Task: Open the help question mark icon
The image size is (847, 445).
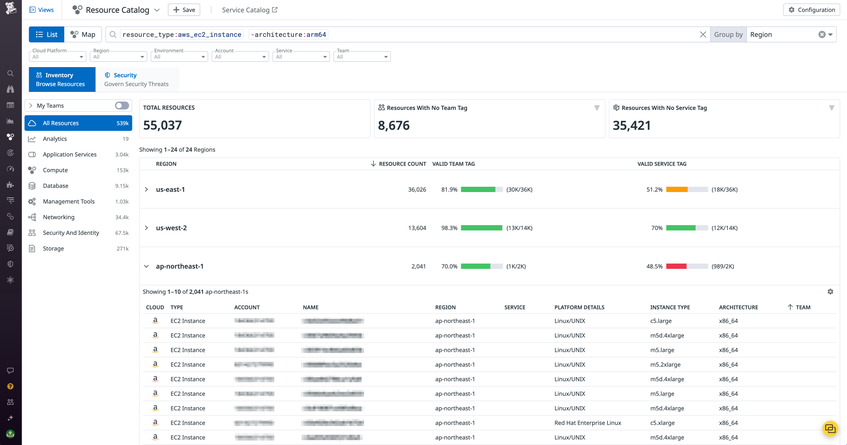Action: click(10, 387)
